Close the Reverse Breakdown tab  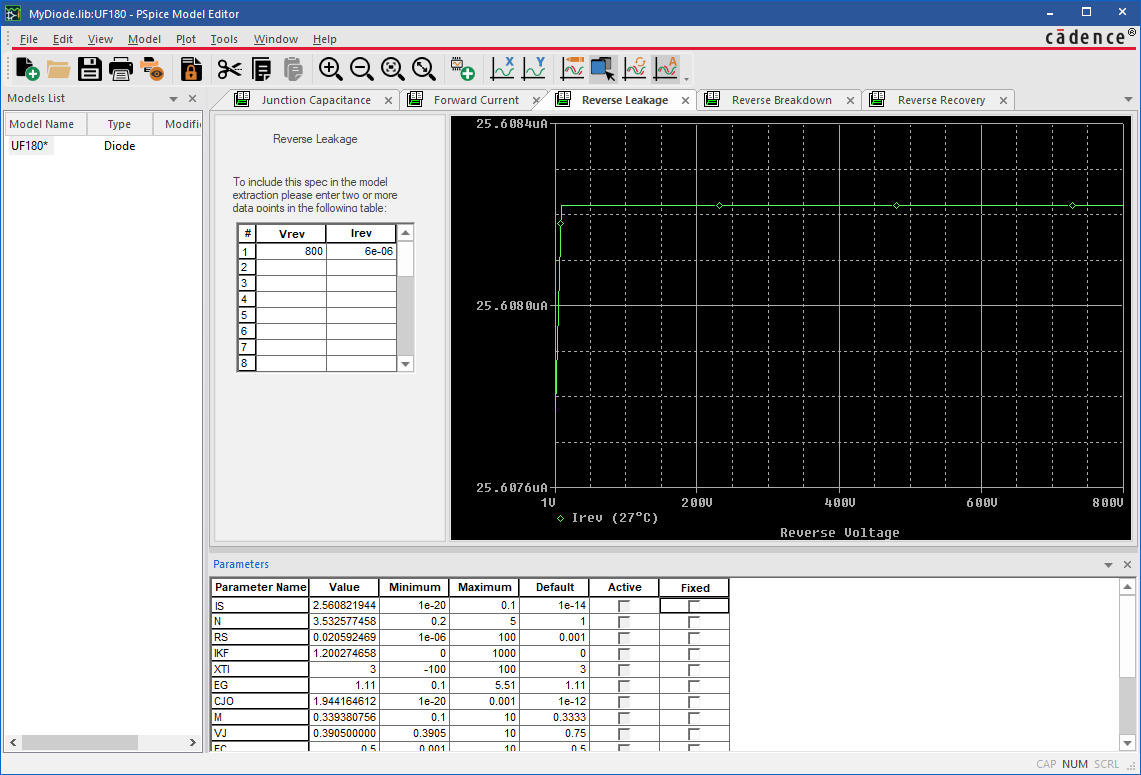pyautogui.click(x=850, y=100)
